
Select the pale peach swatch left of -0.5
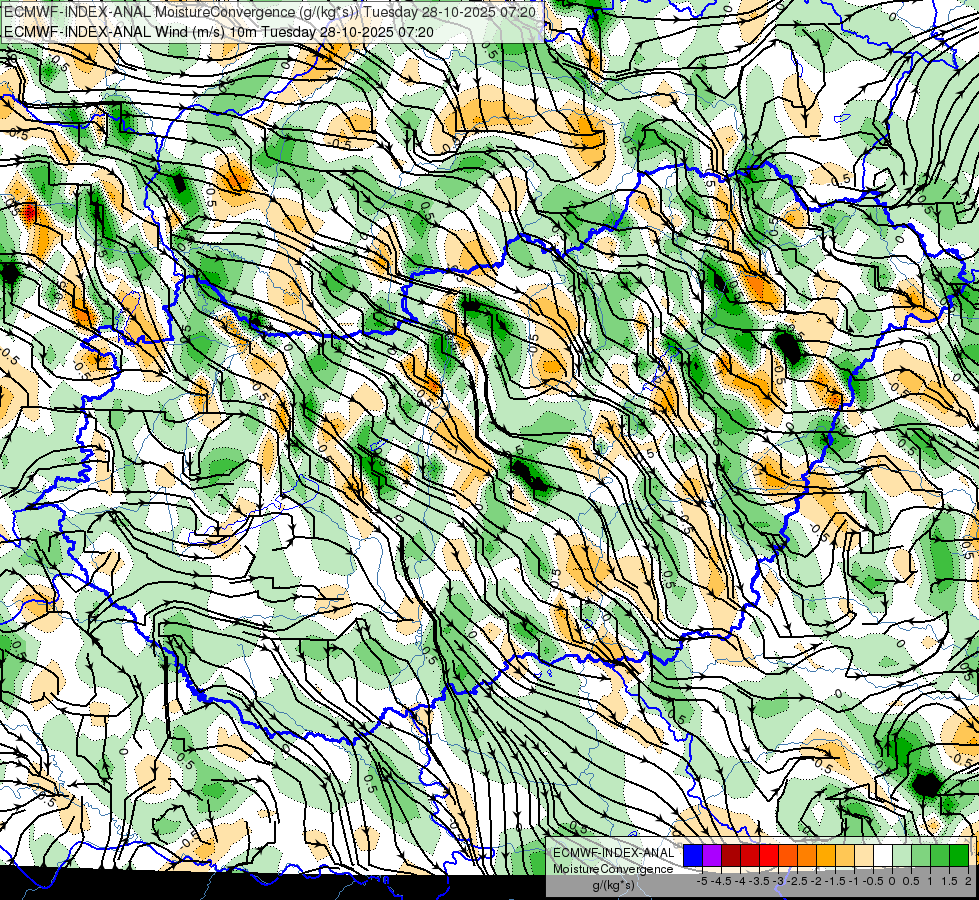(864, 855)
